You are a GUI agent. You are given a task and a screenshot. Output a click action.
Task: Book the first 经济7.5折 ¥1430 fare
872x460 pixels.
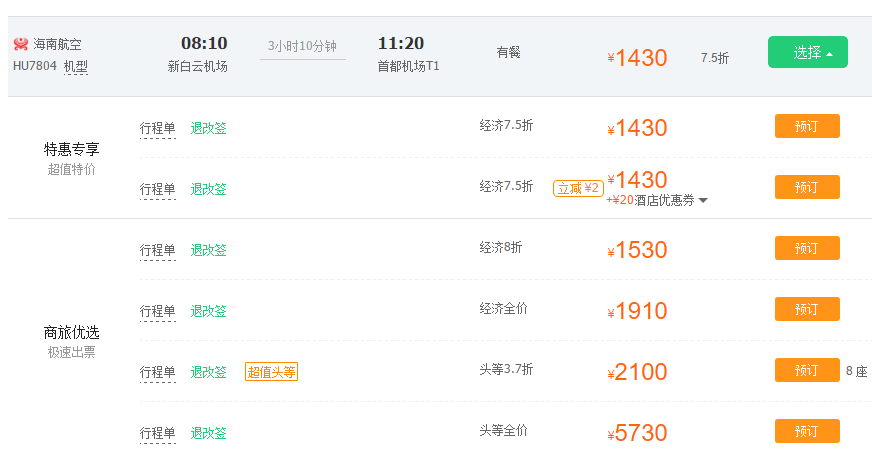(807, 126)
